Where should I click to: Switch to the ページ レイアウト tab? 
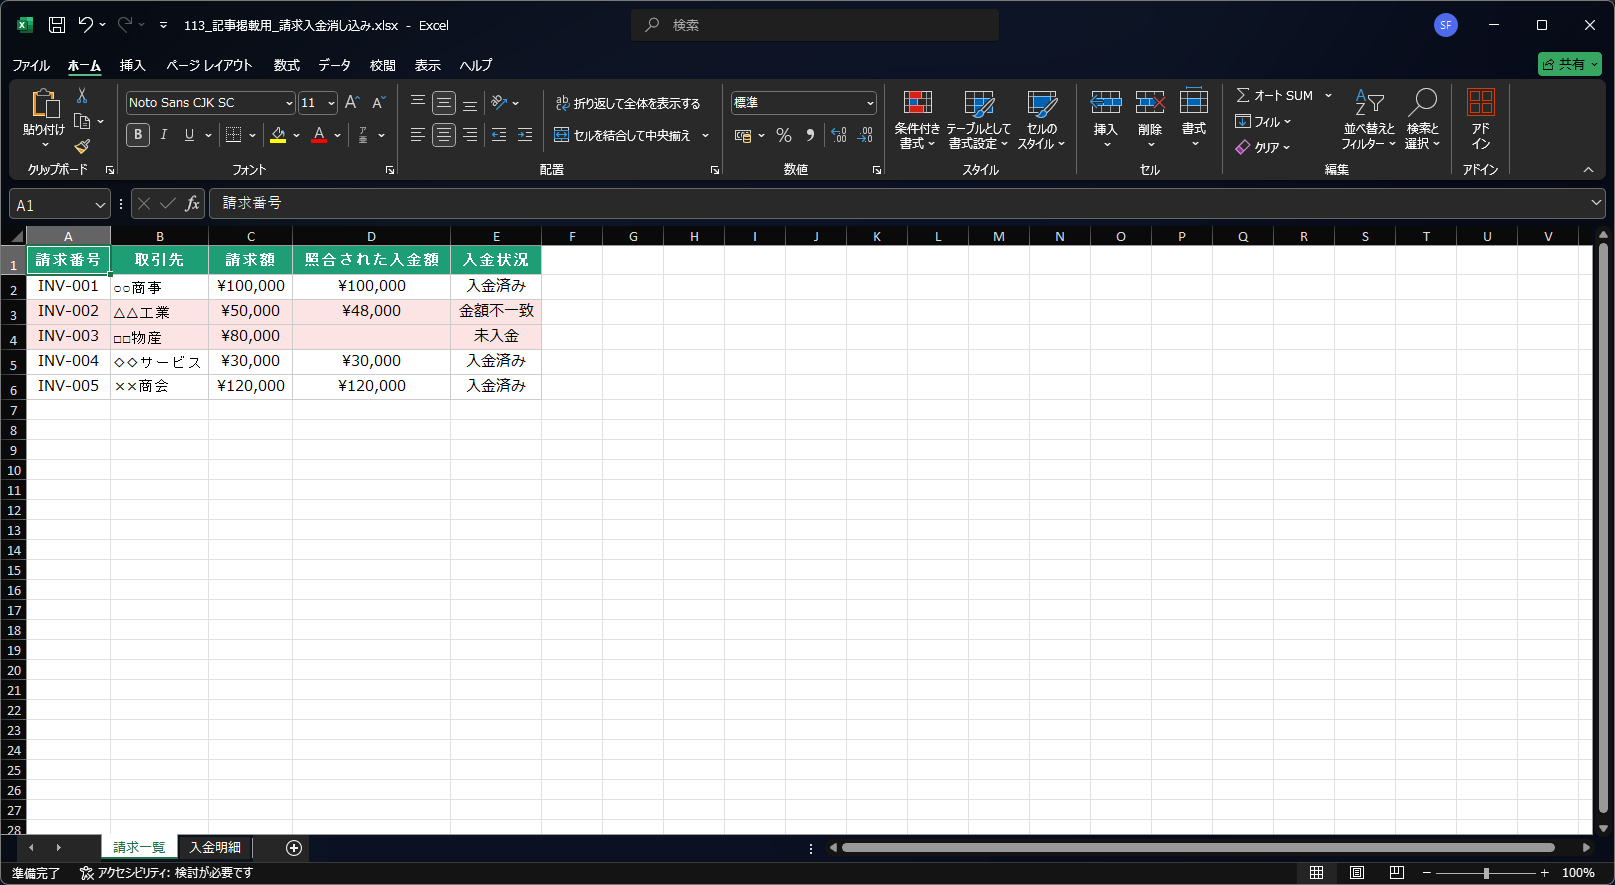[x=209, y=65]
